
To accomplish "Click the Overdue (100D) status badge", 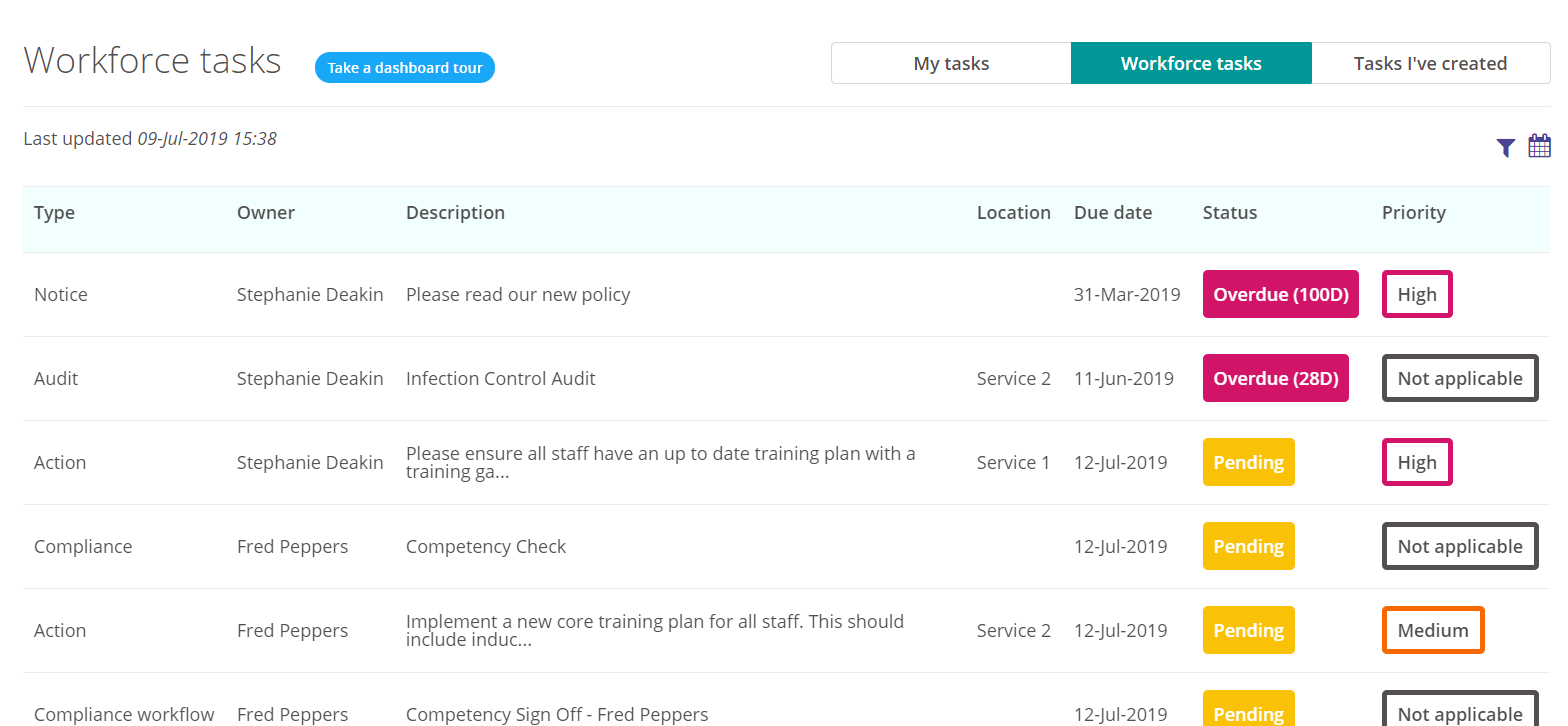I will click(1281, 294).
